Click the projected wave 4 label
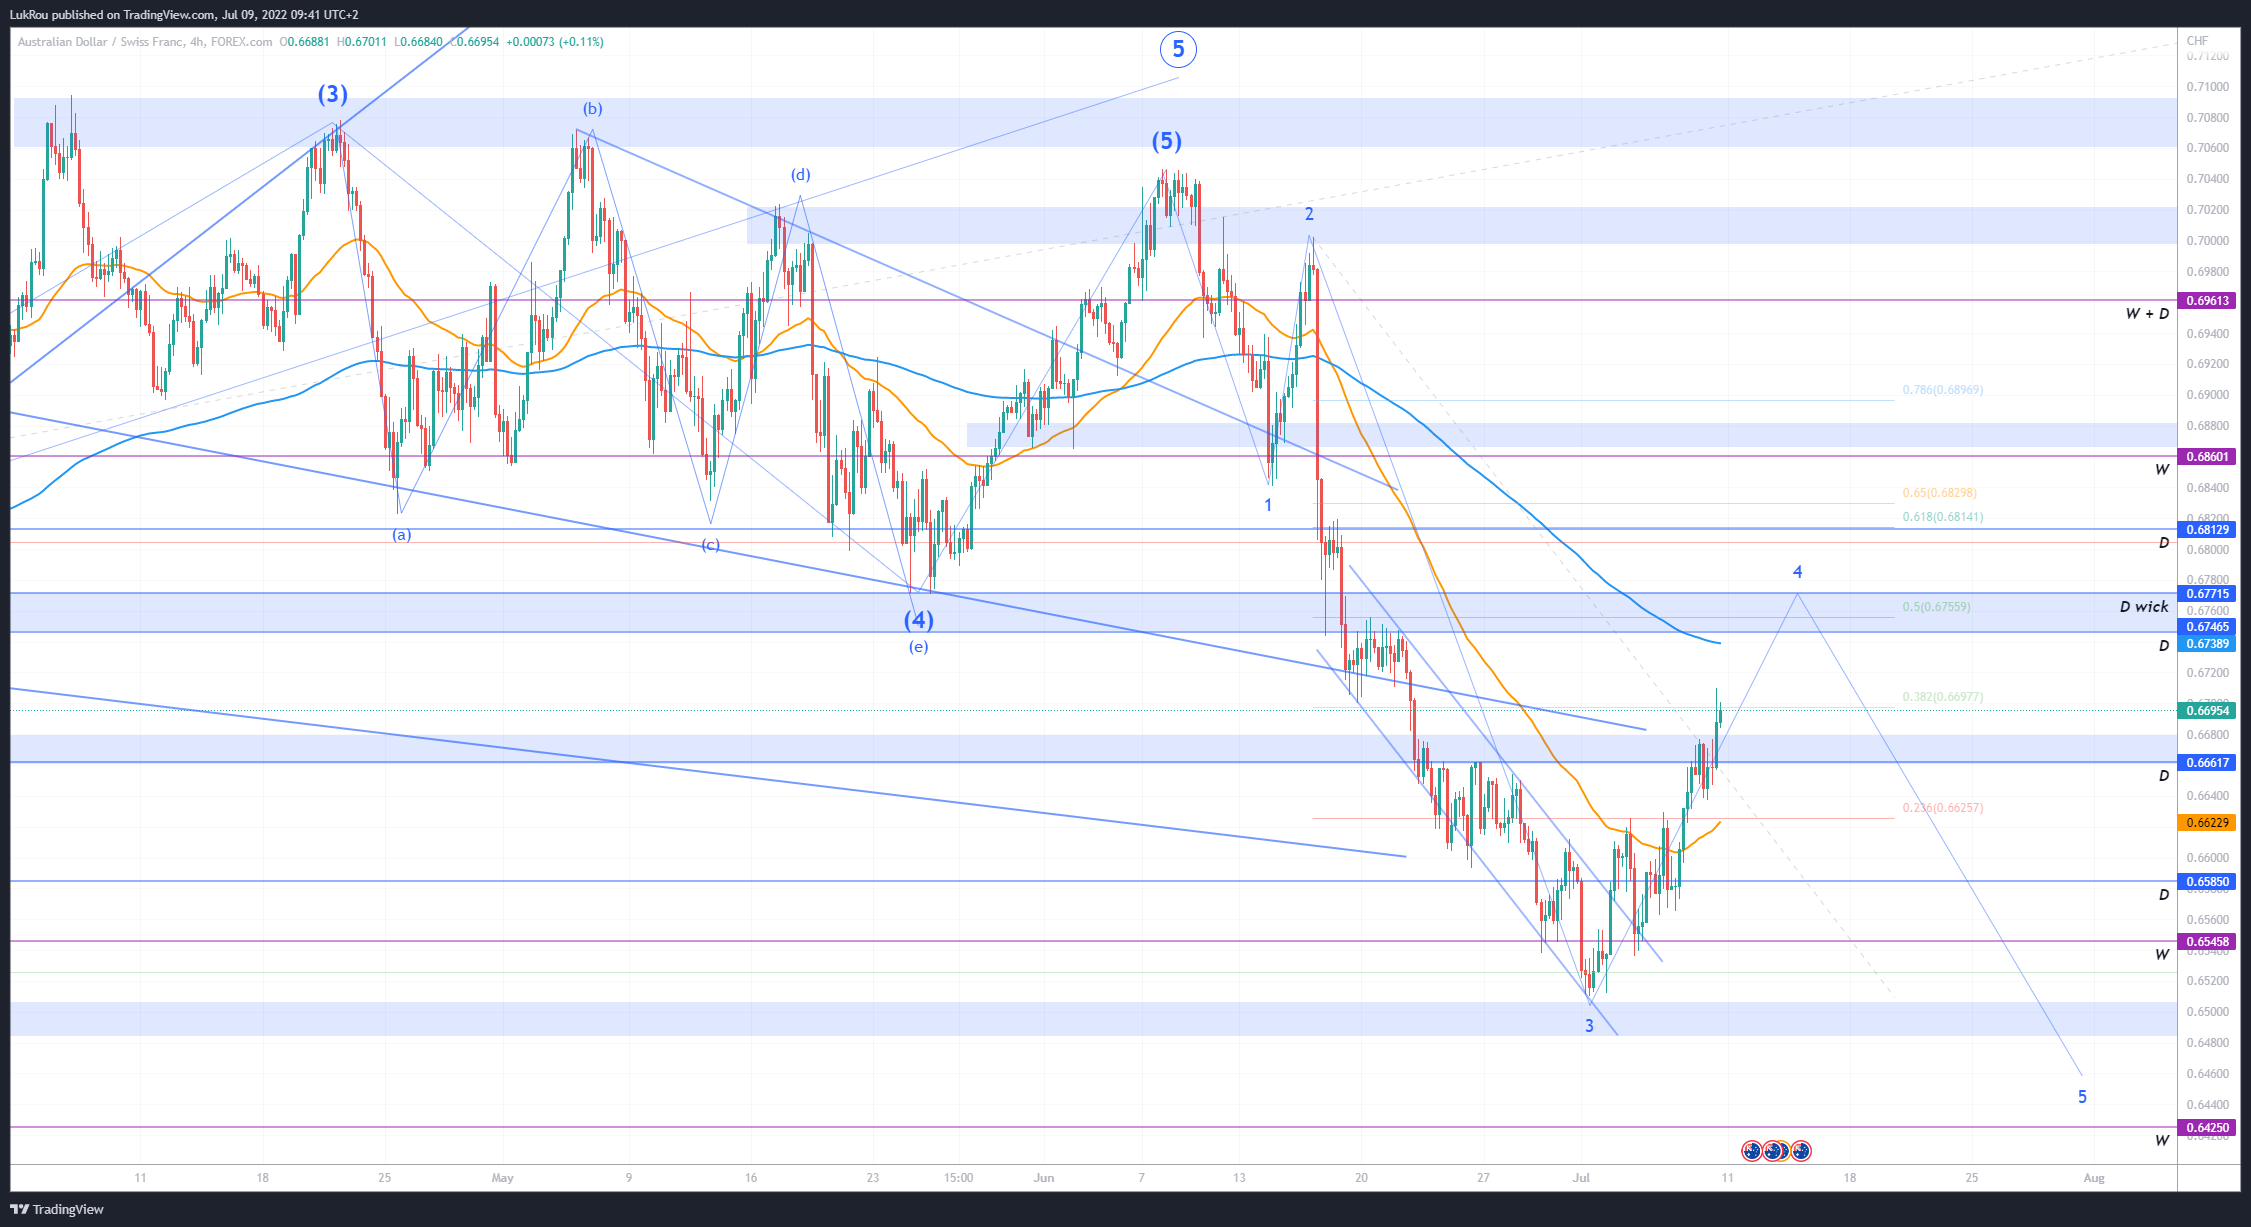 click(x=1797, y=572)
